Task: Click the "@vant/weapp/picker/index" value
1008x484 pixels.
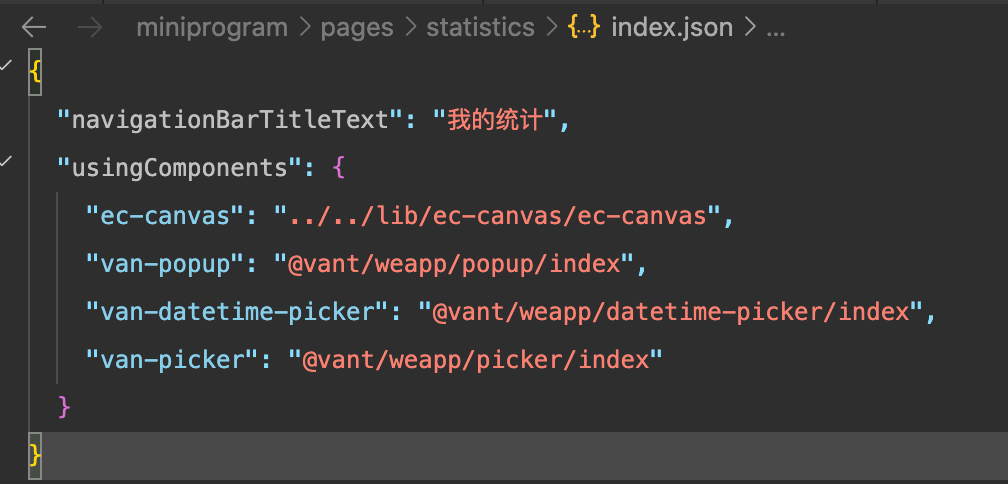Action: point(476,360)
